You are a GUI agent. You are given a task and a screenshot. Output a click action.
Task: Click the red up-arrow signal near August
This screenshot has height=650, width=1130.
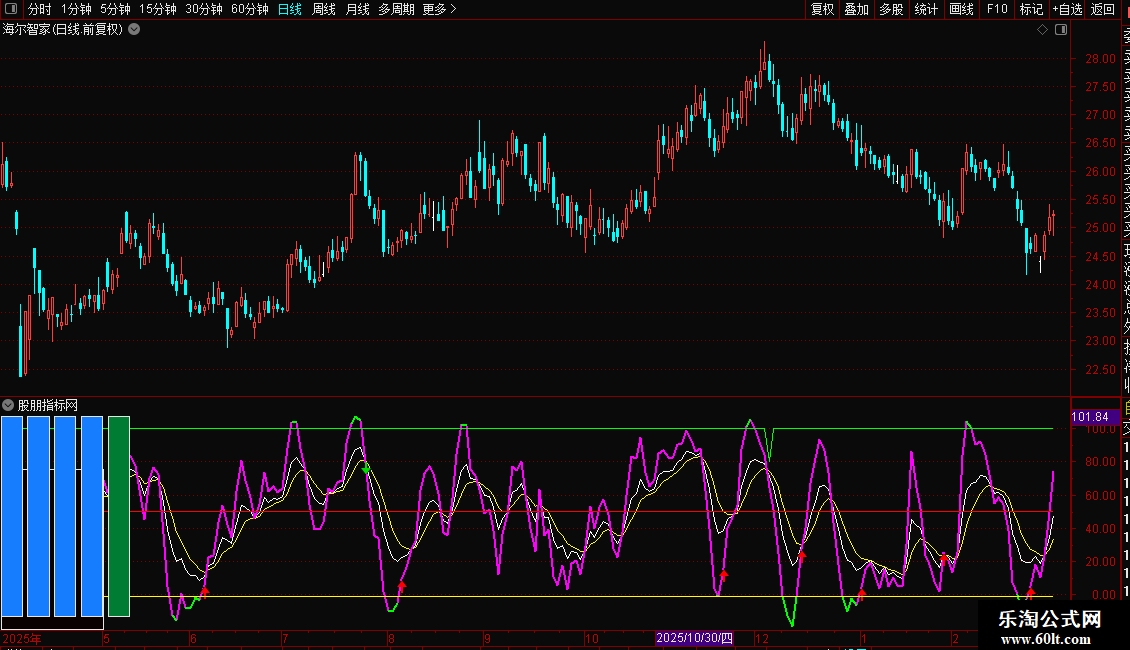click(x=402, y=586)
